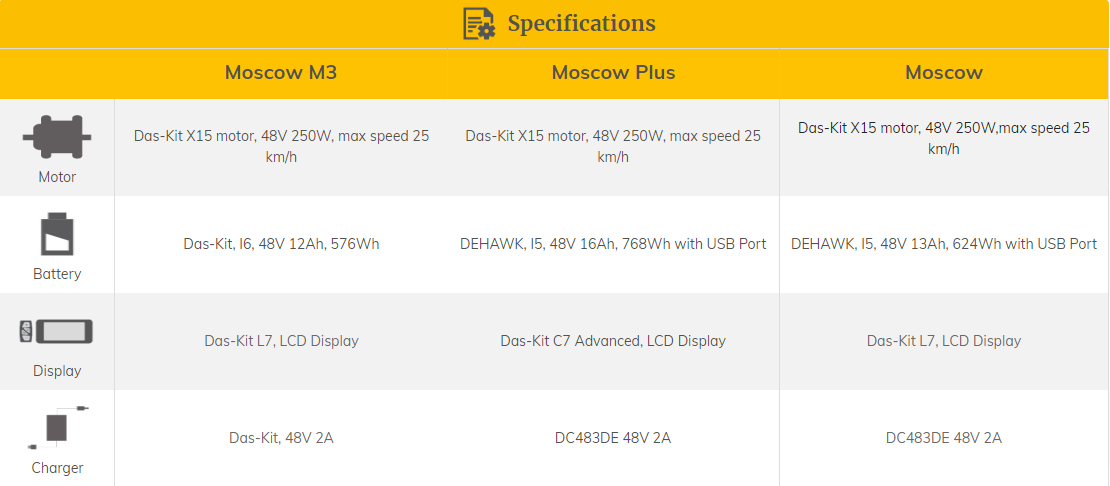Select the Moscow Plus column header

tap(614, 73)
